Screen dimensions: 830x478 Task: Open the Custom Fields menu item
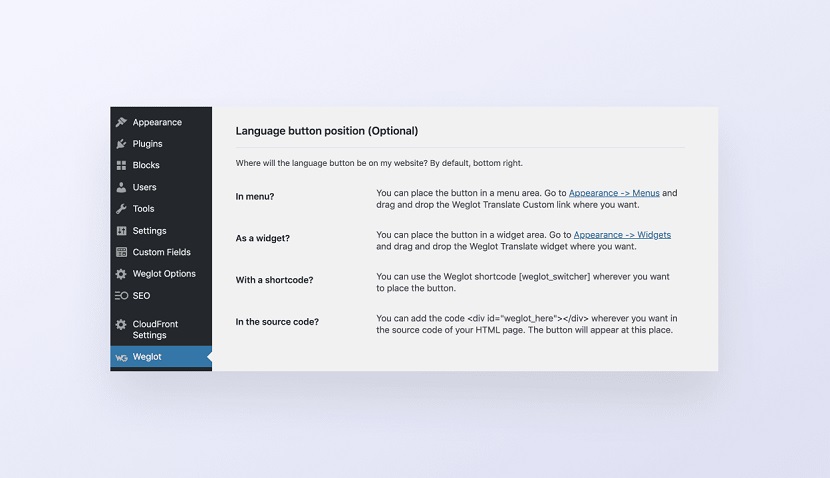pos(161,252)
